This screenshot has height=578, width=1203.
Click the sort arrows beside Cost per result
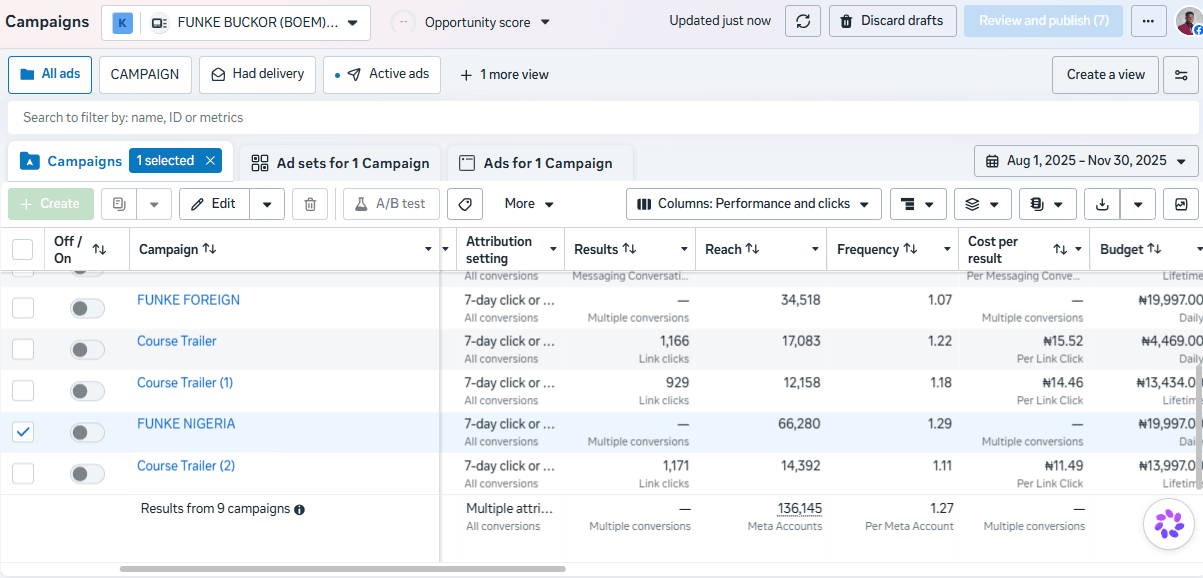(1060, 249)
